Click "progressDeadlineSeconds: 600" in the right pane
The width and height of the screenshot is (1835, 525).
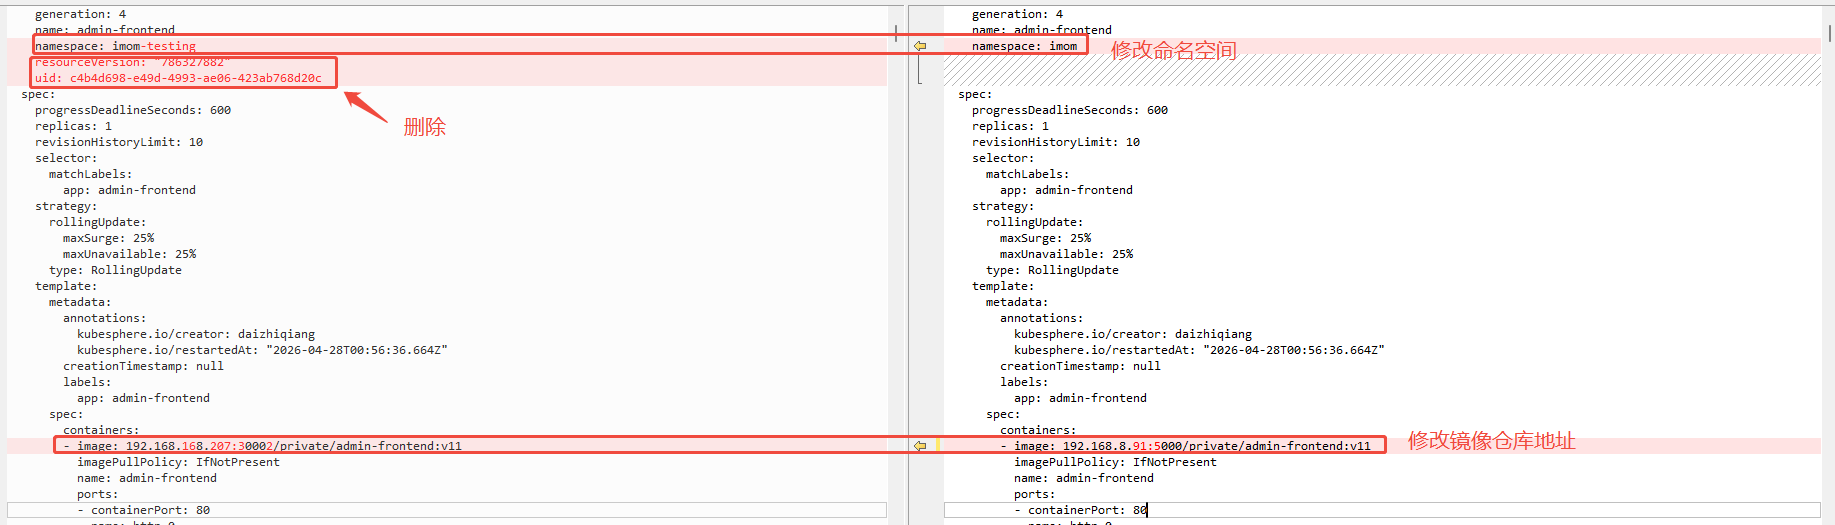coord(1070,110)
